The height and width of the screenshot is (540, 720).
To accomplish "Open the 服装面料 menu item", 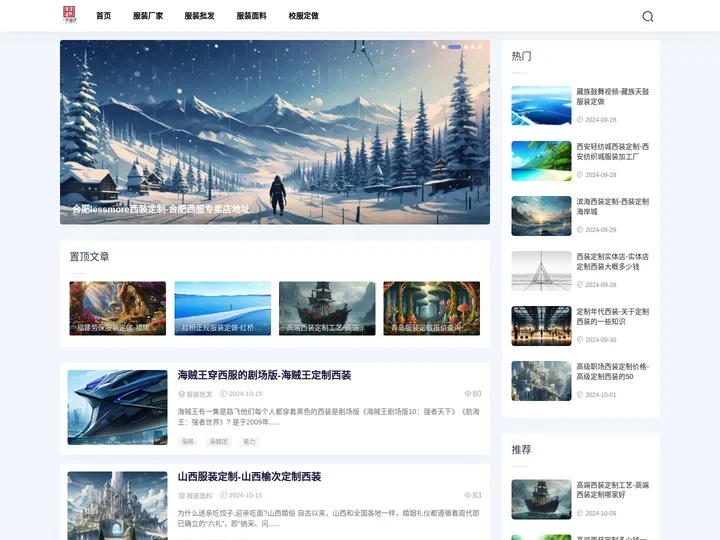I will click(x=251, y=16).
